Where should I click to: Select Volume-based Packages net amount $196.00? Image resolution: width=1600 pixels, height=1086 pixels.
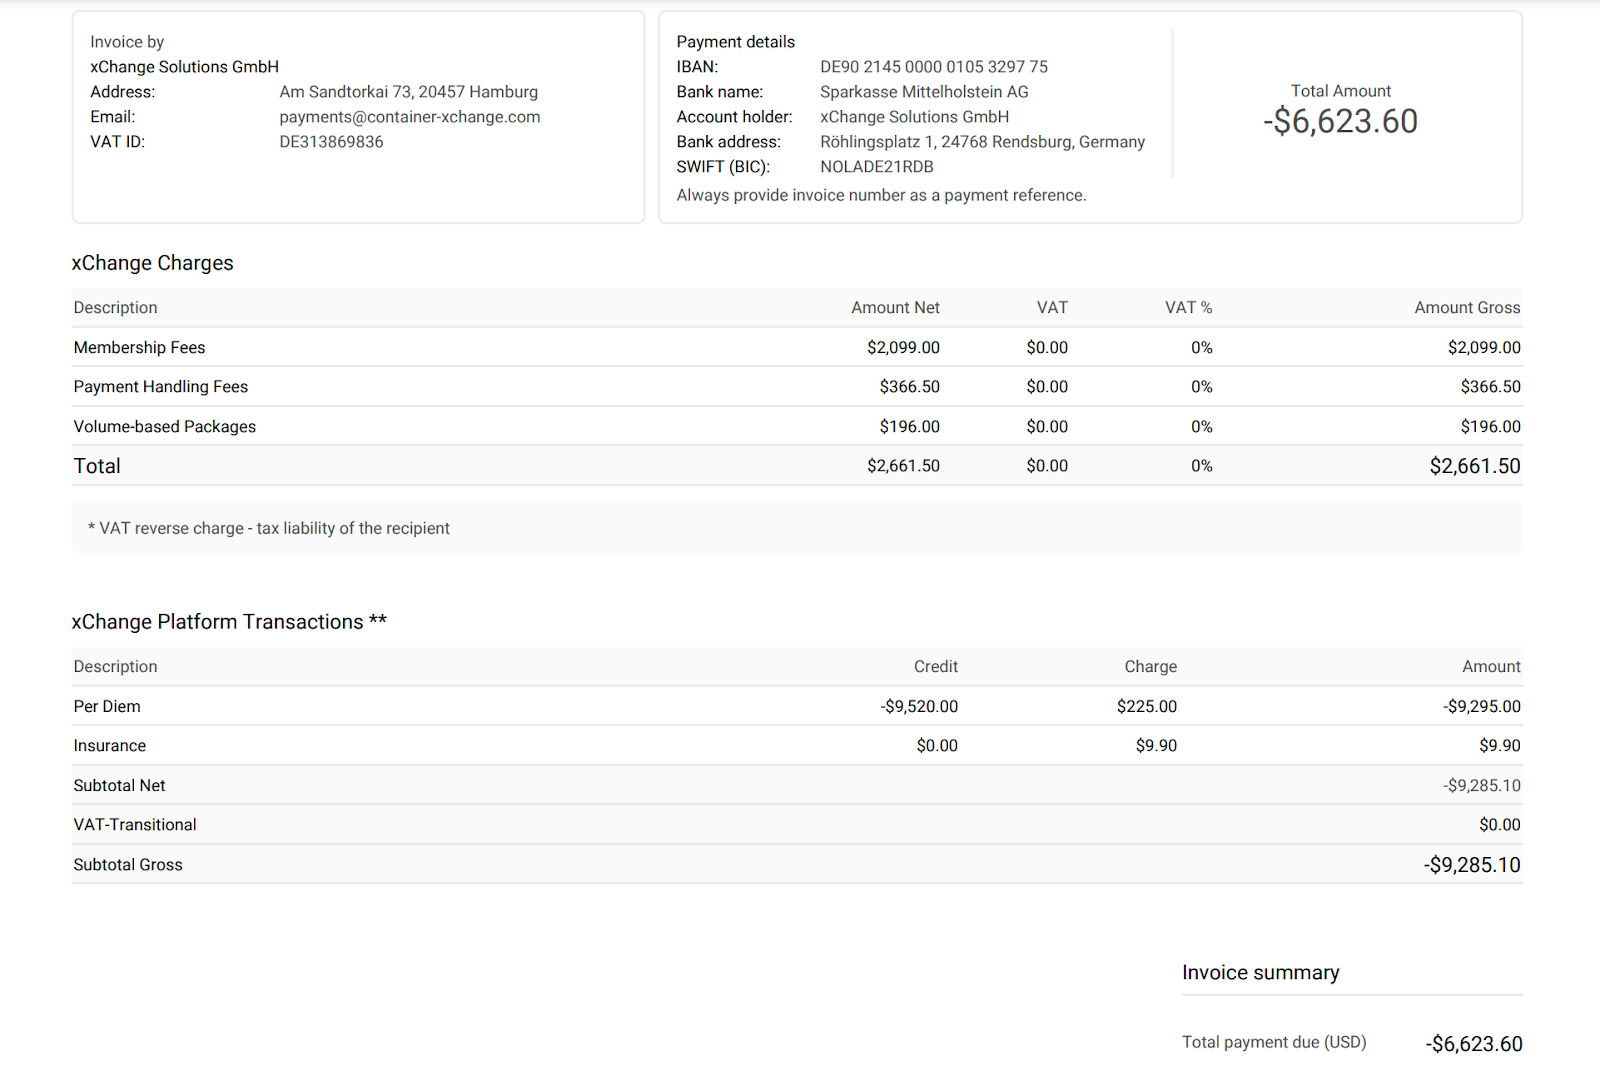(x=909, y=426)
